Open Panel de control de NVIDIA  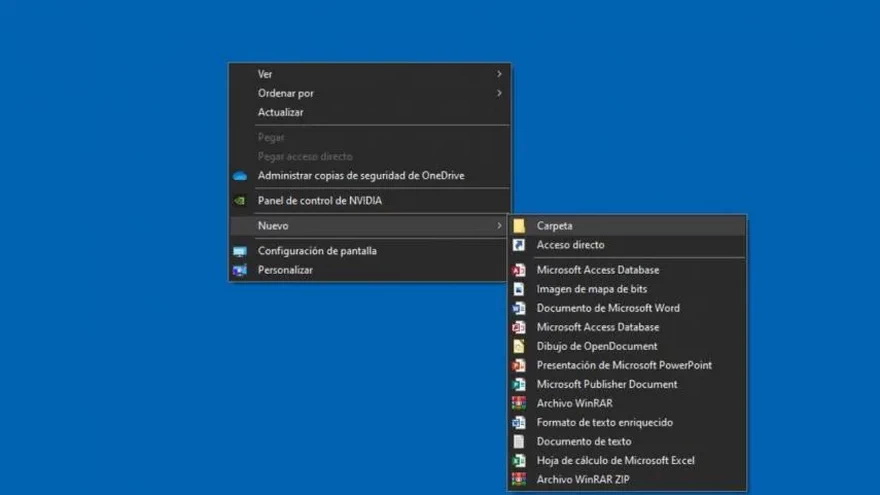pos(369,200)
